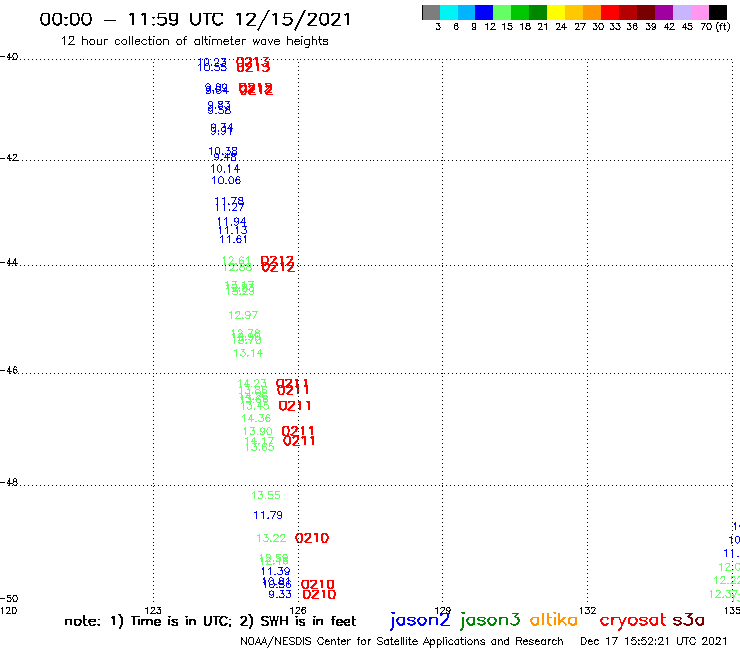Image resolution: width=740 pixels, height=650 pixels.
Task: Click the orange legend swatch
Action: [x=592, y=12]
